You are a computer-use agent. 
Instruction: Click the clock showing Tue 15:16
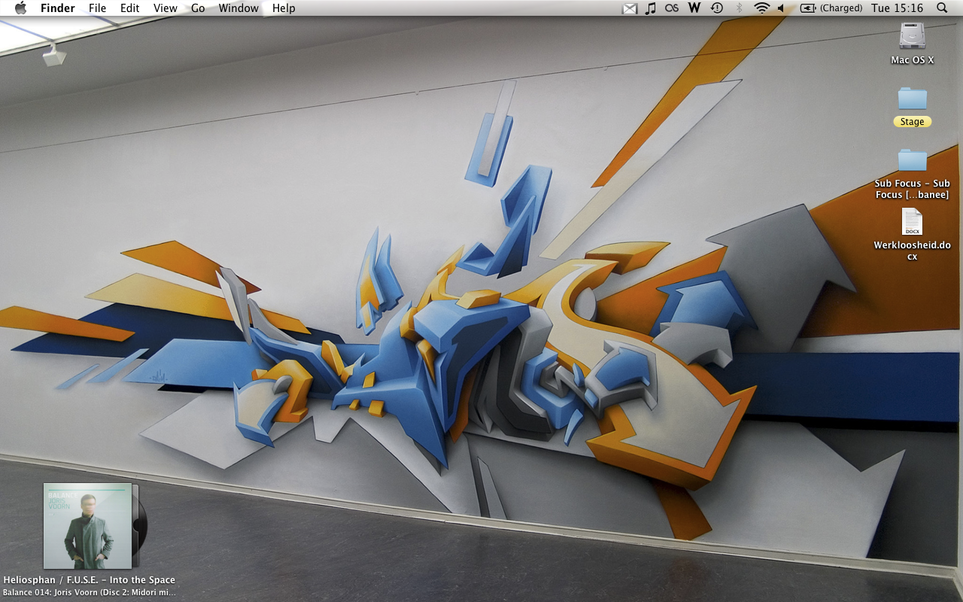click(897, 8)
